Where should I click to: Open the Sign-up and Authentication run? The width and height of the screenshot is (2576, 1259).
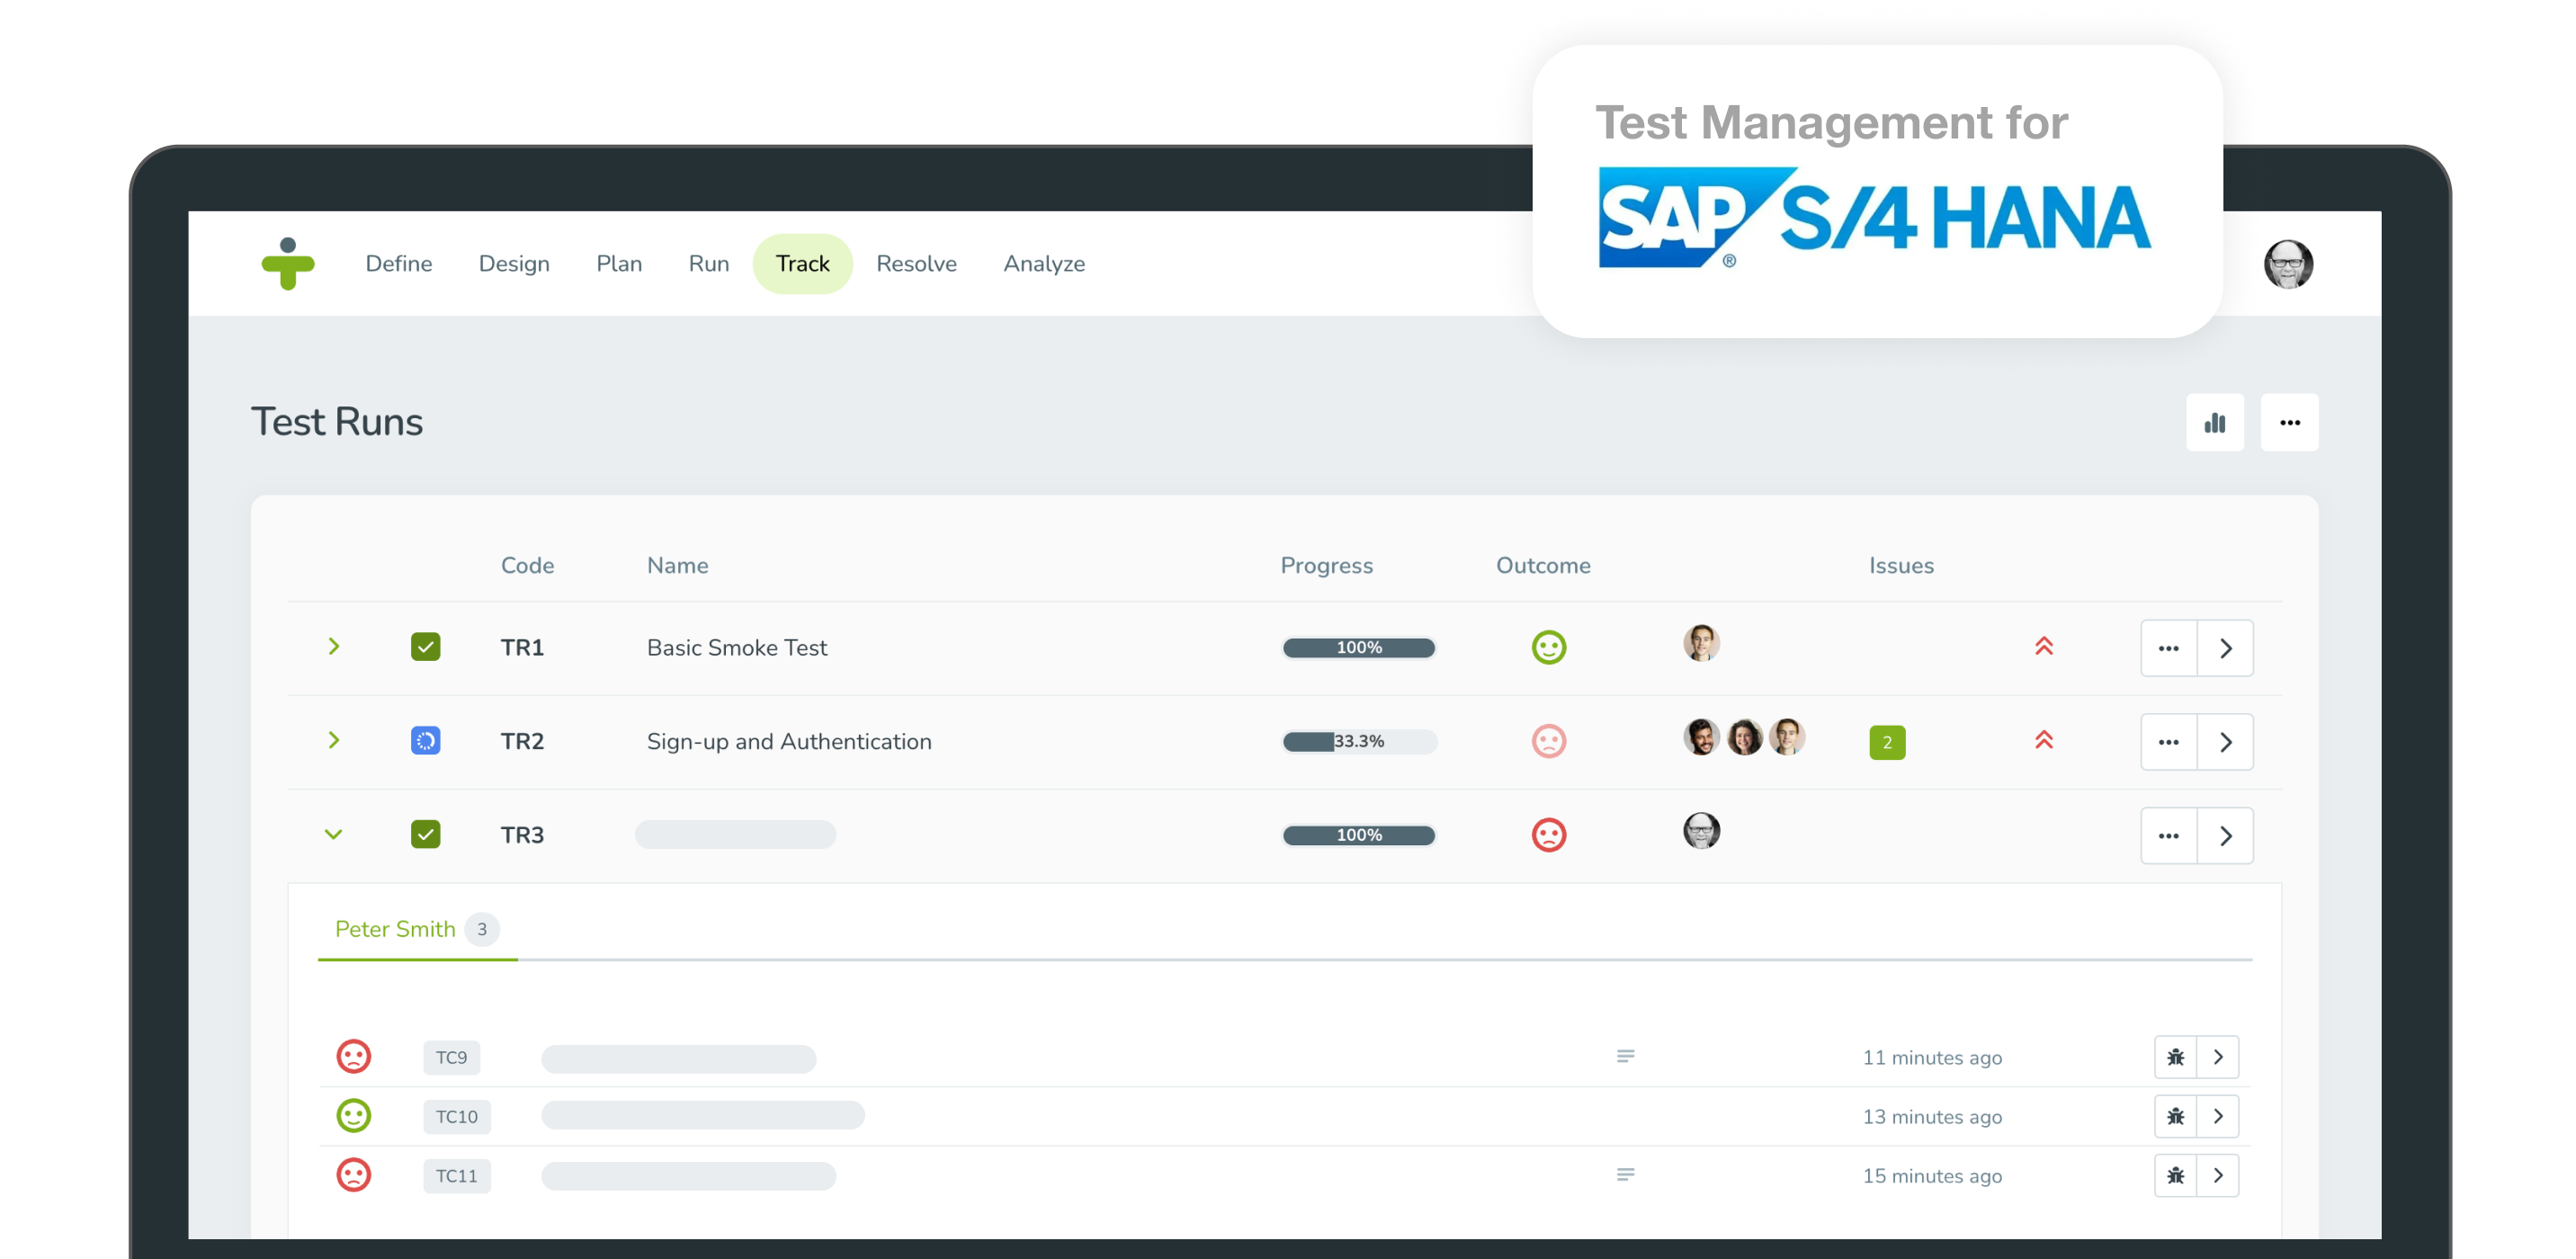coord(789,742)
